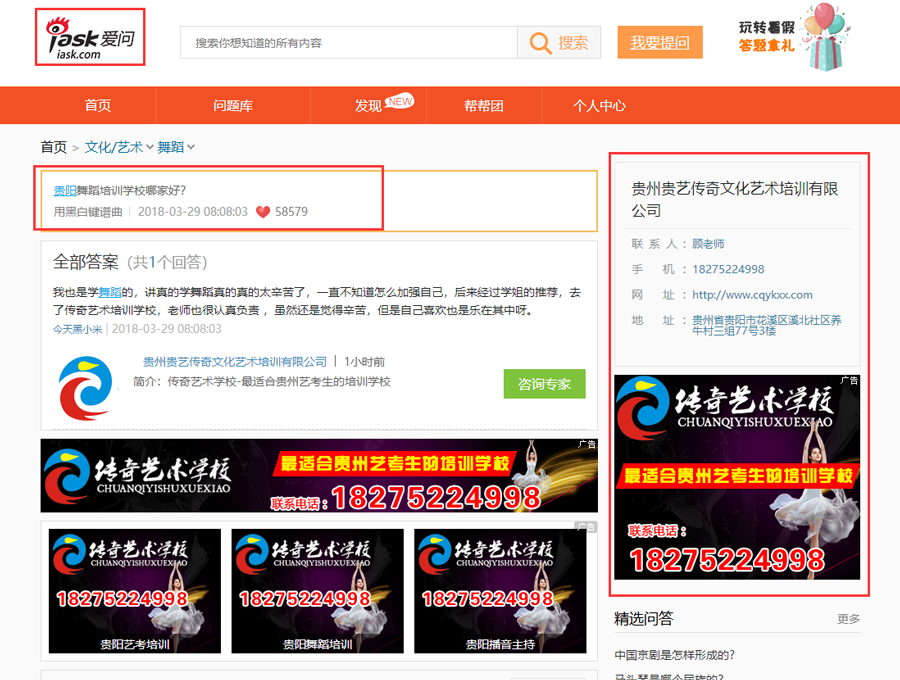Viewport: 900px width, 680px height.
Task: Open the 贵阳播音主持 ad thumbnail
Action: tap(501, 591)
